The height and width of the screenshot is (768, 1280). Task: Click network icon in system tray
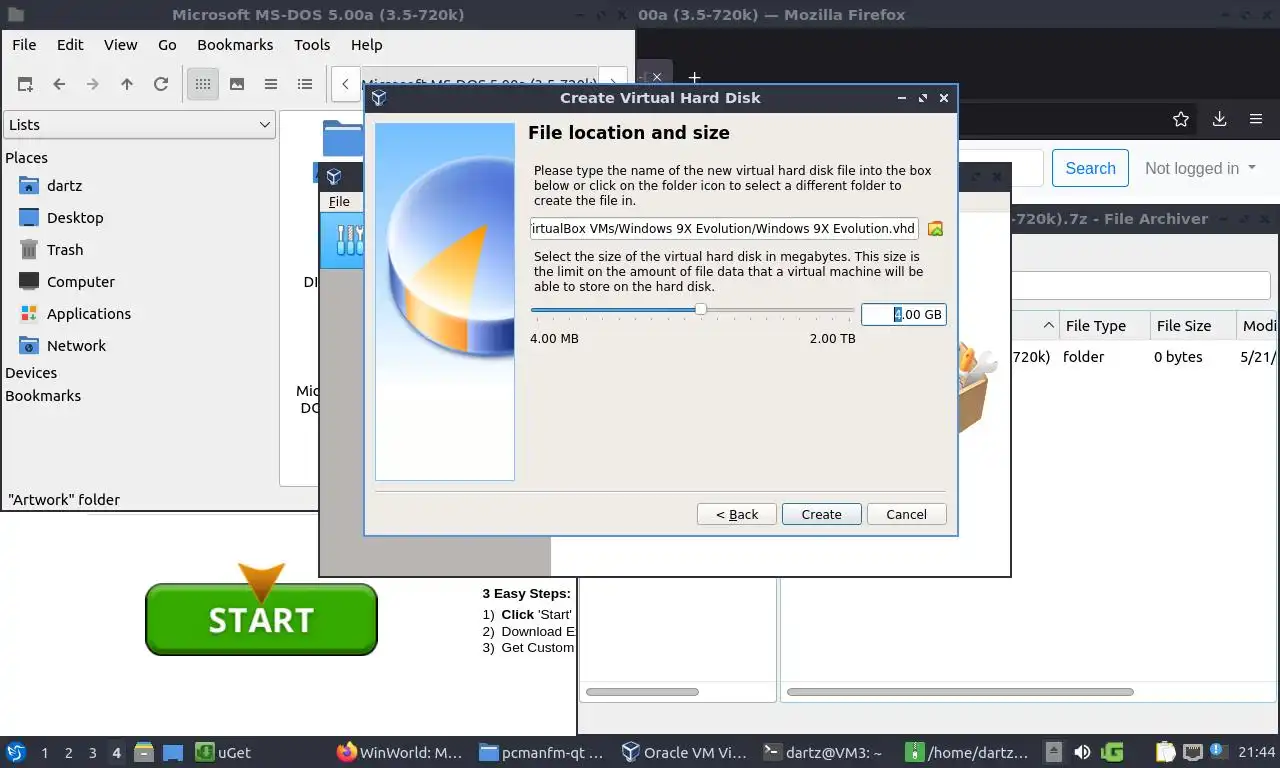1192,752
